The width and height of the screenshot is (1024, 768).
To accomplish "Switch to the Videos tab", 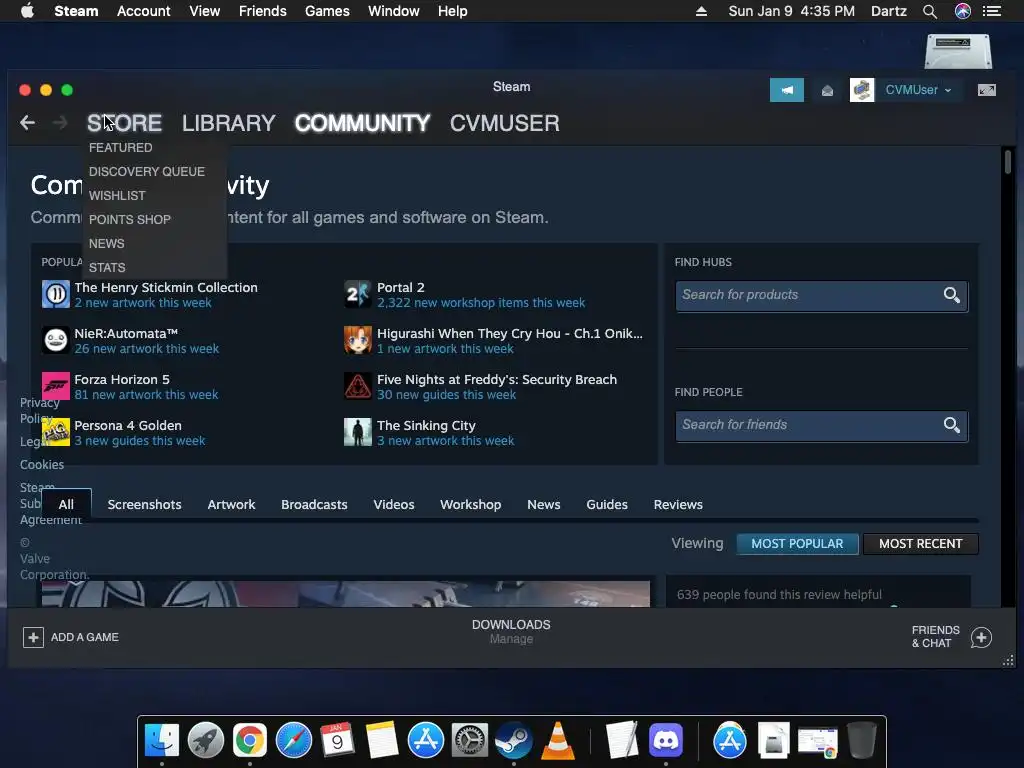I will [x=394, y=504].
